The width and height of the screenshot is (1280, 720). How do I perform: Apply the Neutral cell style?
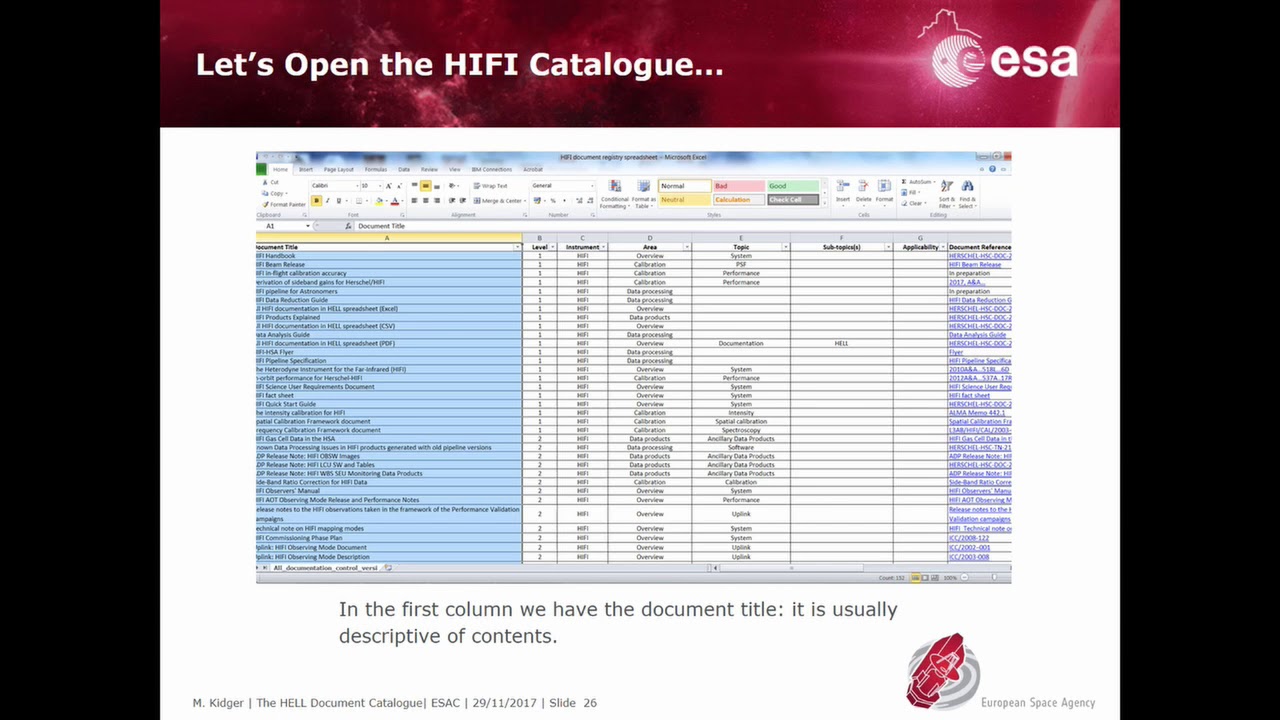(x=684, y=200)
